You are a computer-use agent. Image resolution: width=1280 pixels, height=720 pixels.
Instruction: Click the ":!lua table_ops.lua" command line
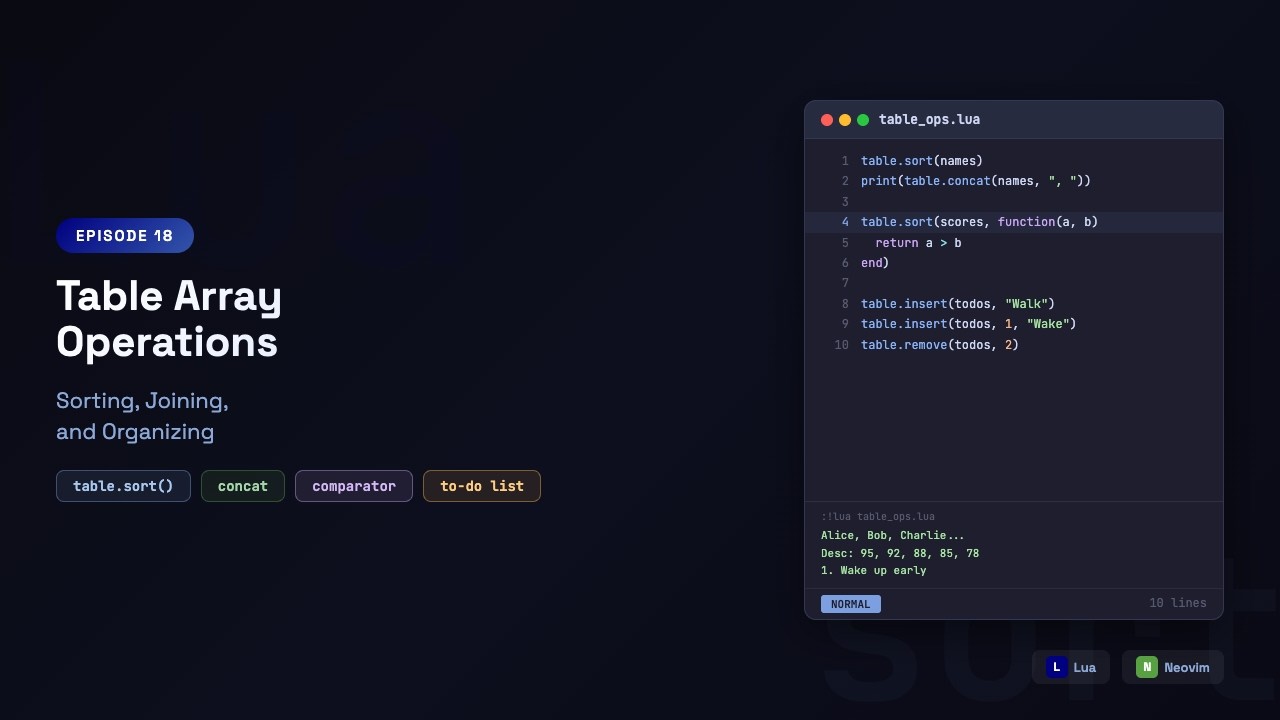point(878,517)
